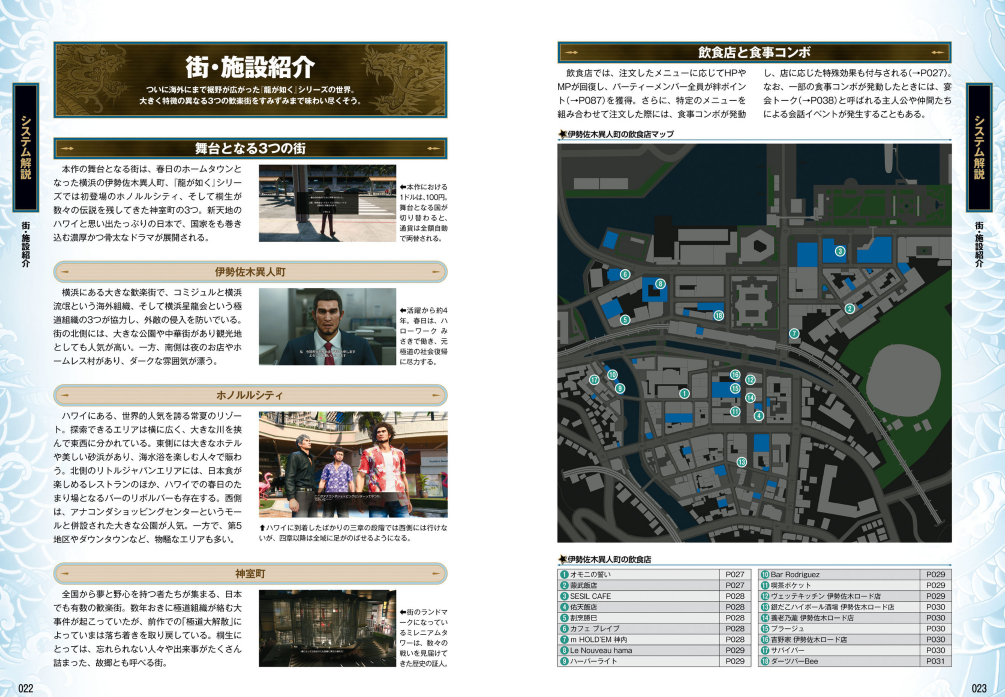Click map marker number 5

tap(625, 319)
